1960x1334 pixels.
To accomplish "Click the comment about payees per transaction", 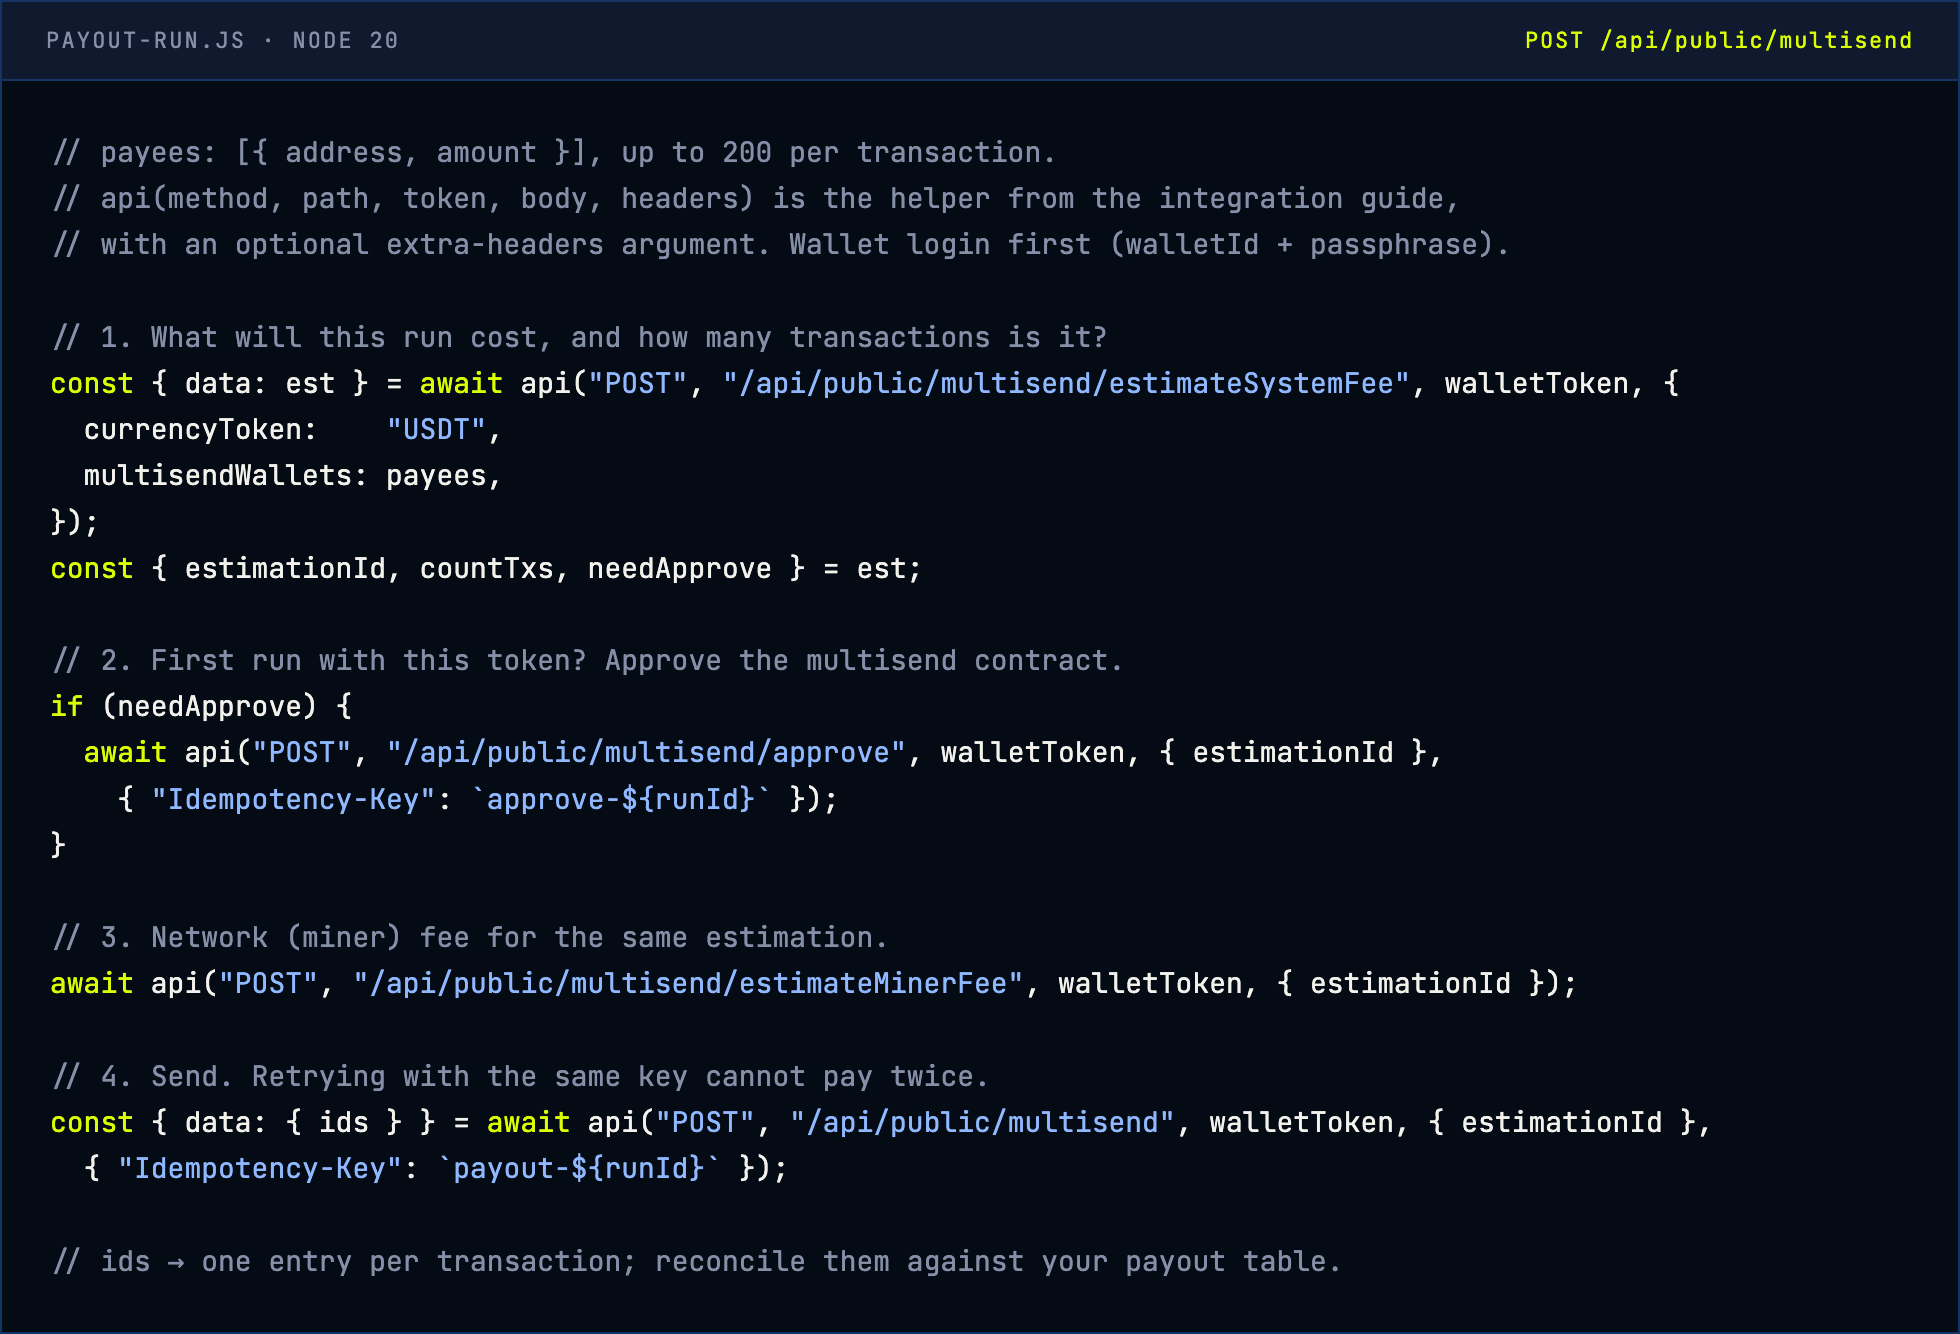I will point(554,153).
